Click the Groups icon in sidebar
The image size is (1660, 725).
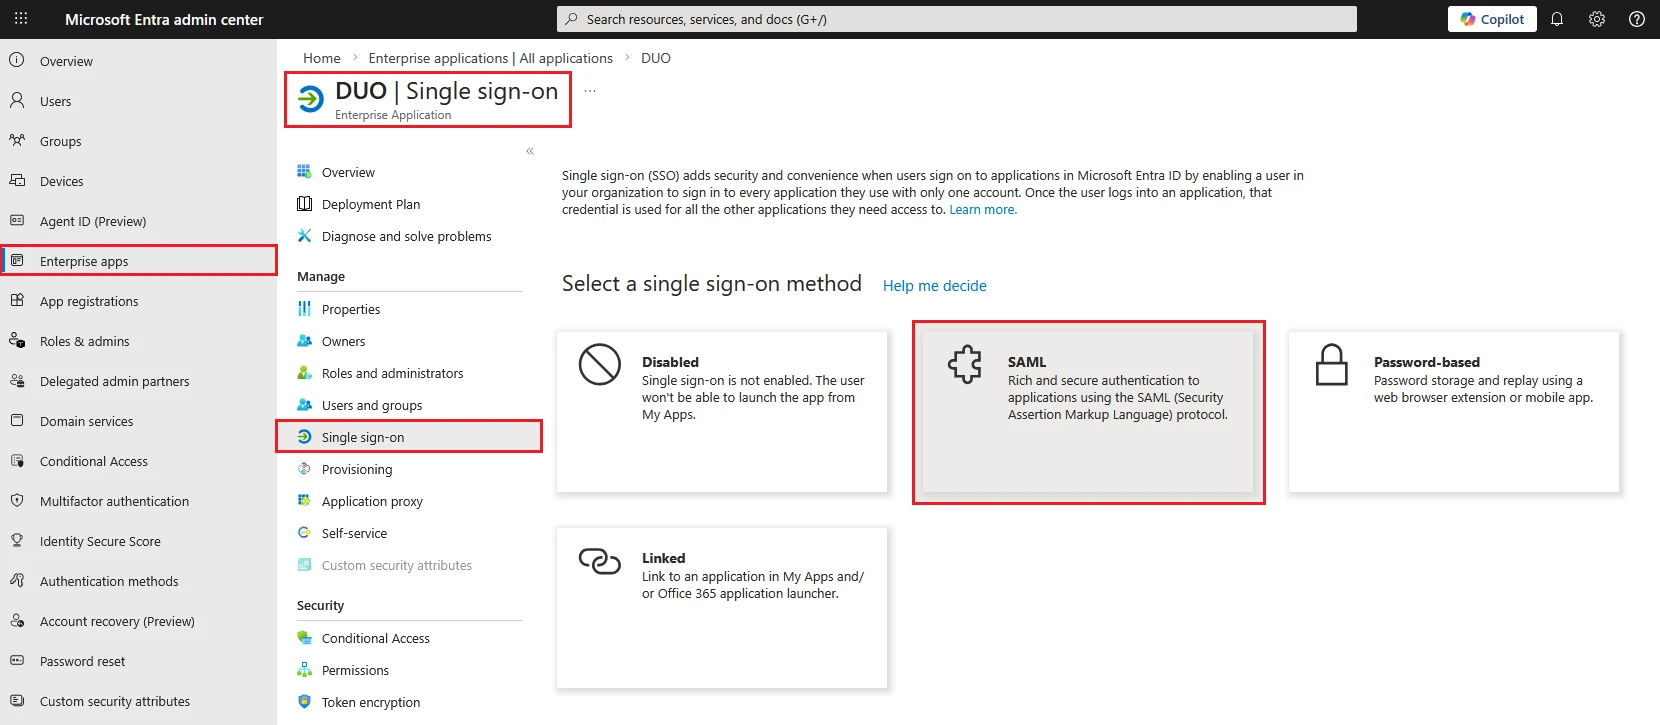click(17, 140)
